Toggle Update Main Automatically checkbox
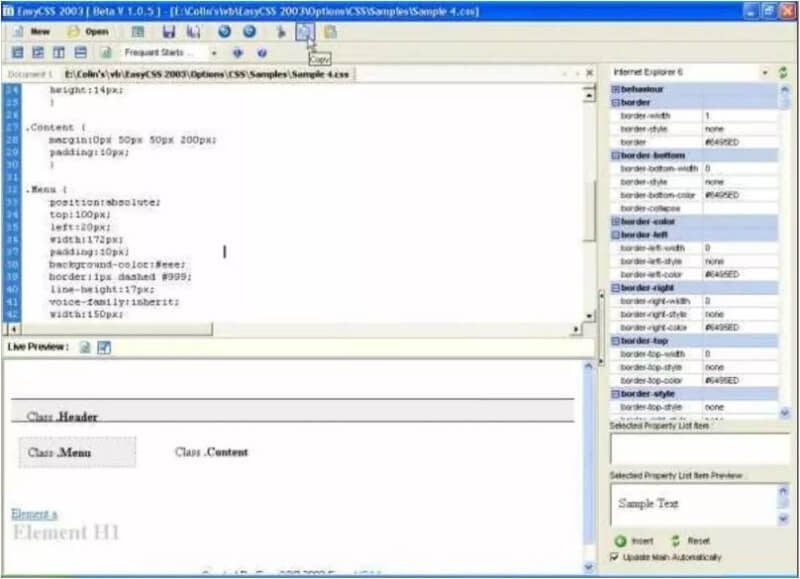Viewport: 800px width, 579px height. 614,557
